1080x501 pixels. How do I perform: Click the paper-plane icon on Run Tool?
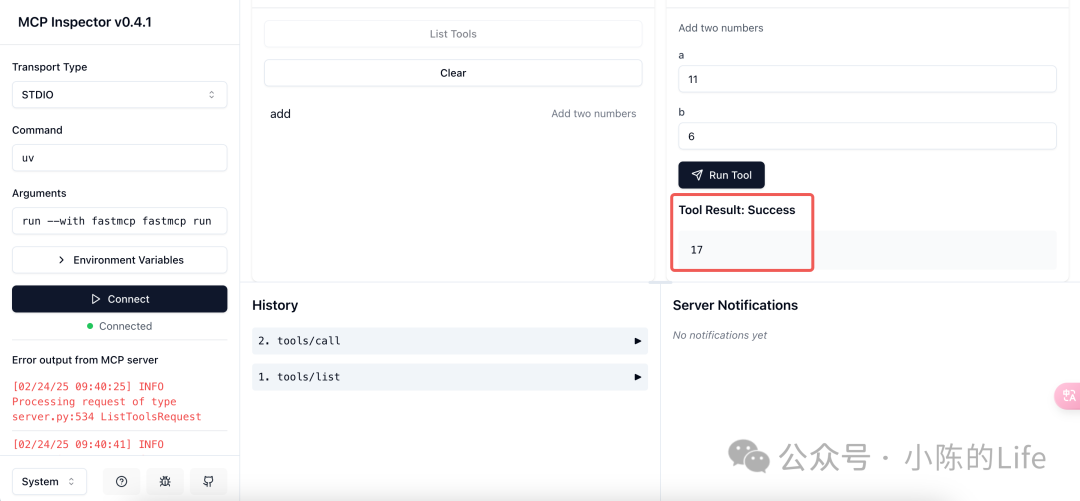coord(697,175)
